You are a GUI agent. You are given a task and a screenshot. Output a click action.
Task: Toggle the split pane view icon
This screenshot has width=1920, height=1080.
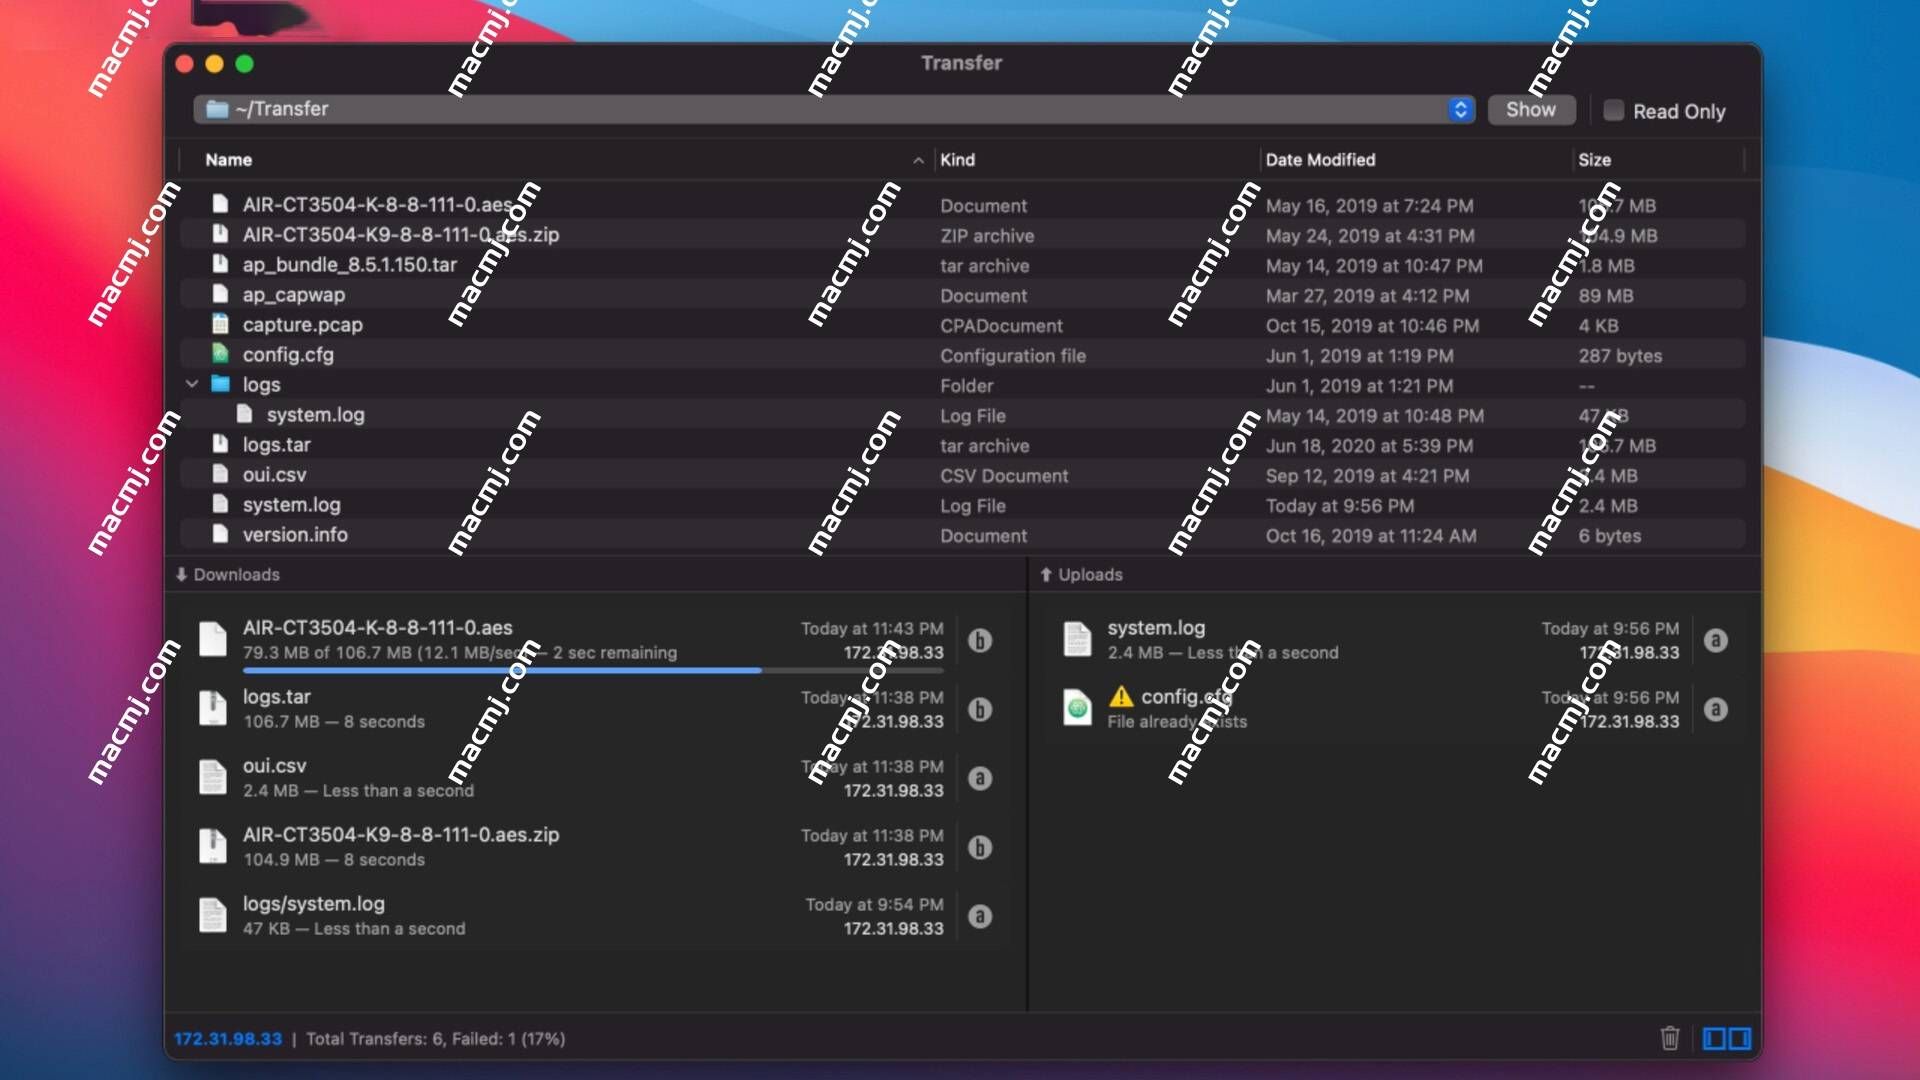(1727, 1038)
